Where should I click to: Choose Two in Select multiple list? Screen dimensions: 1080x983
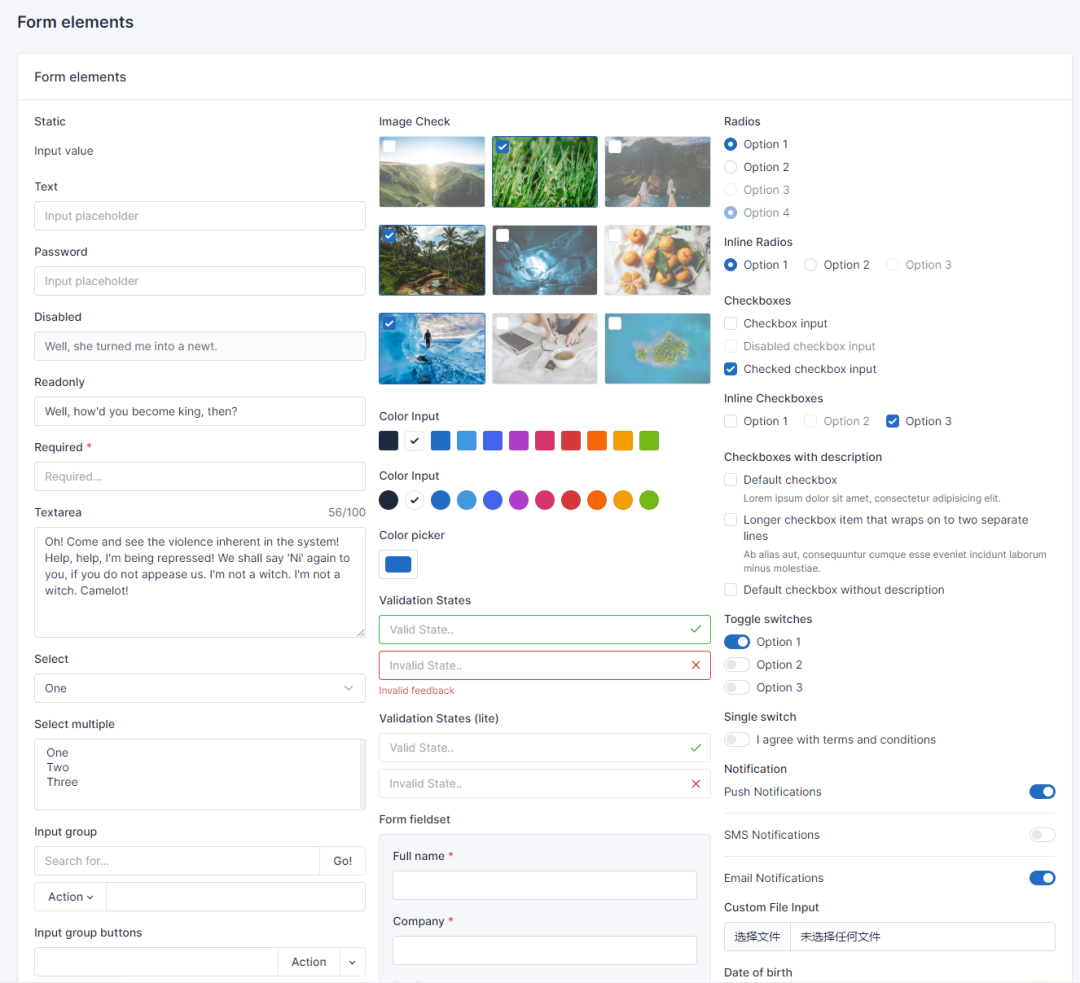(x=58, y=767)
